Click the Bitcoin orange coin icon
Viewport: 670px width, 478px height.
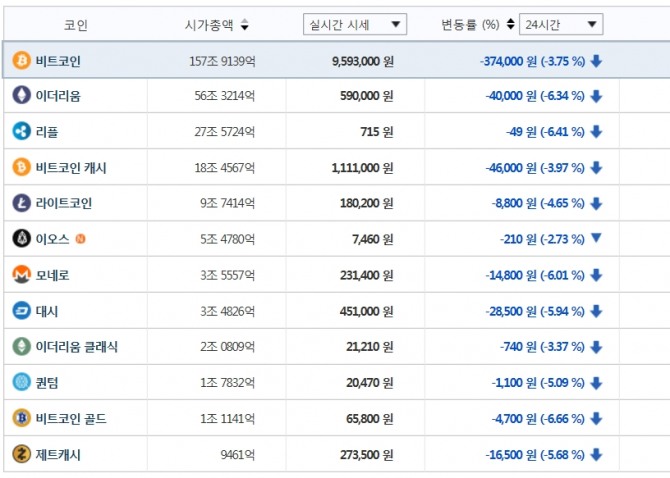pyautogui.click(x=21, y=61)
